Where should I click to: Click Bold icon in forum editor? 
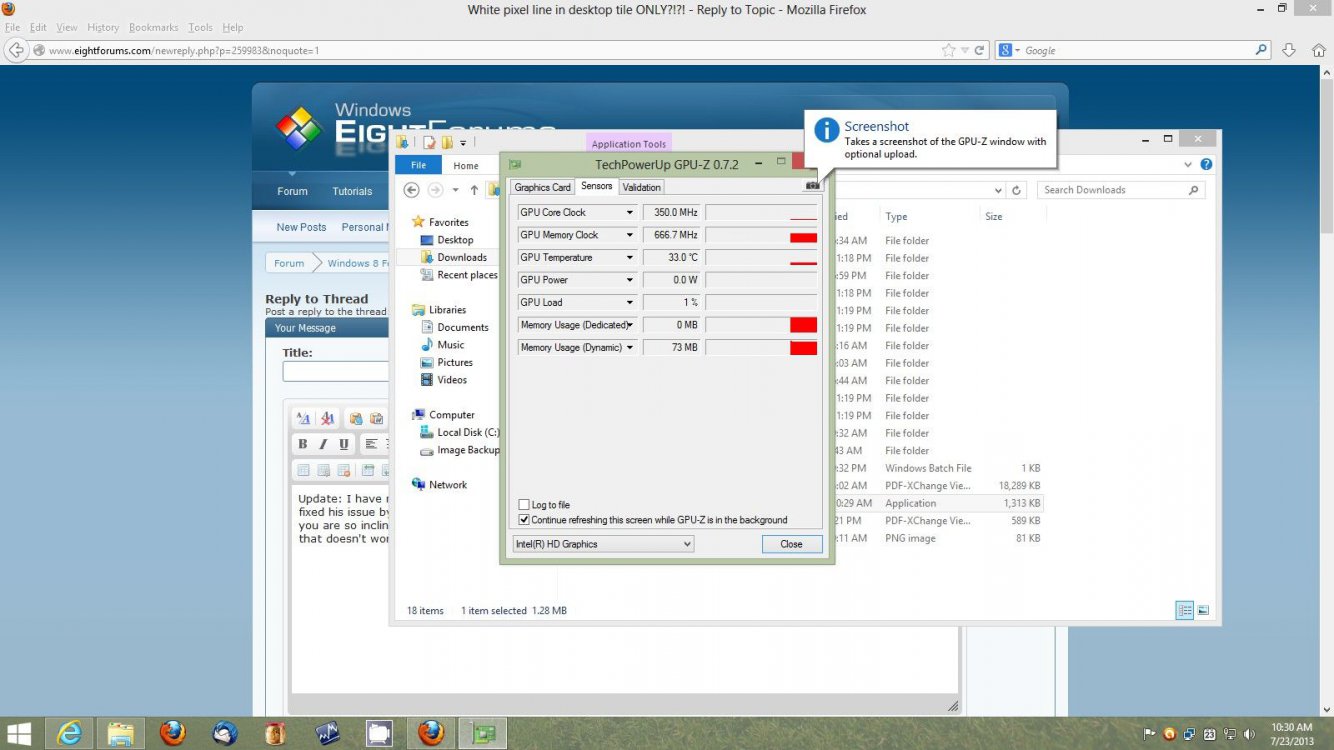point(303,444)
